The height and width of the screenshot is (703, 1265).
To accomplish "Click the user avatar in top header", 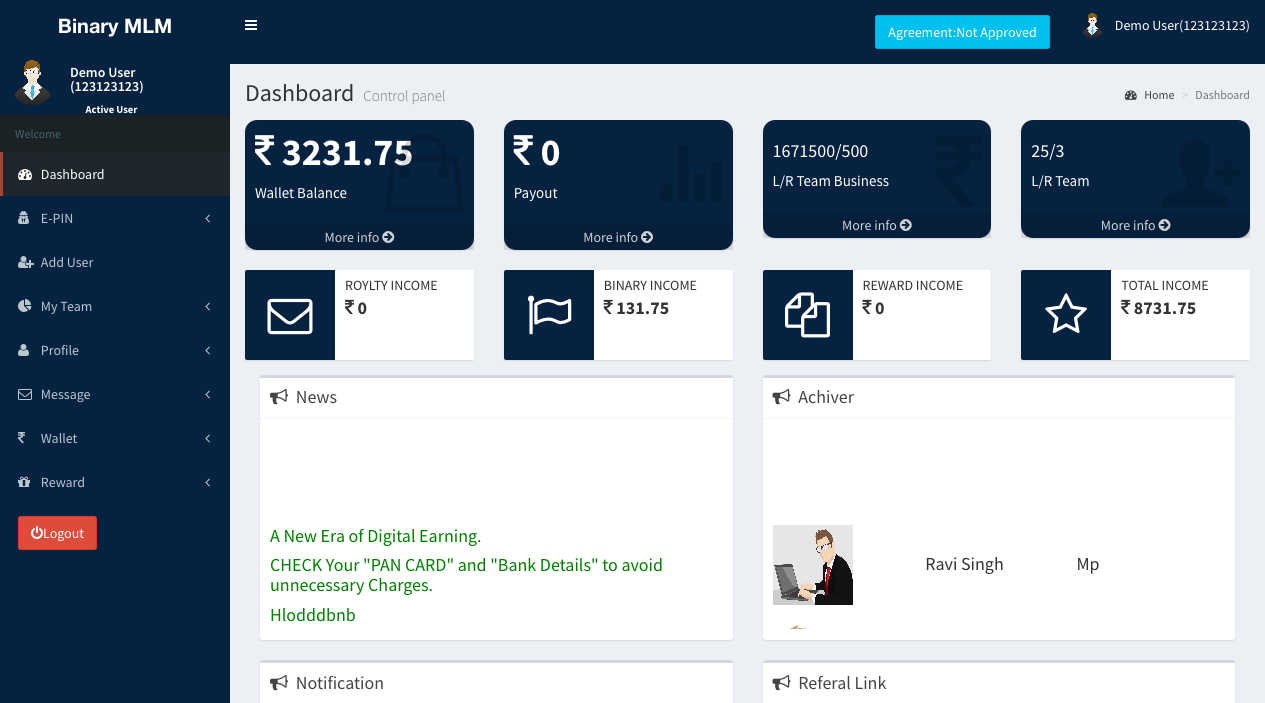I will pos(1092,26).
